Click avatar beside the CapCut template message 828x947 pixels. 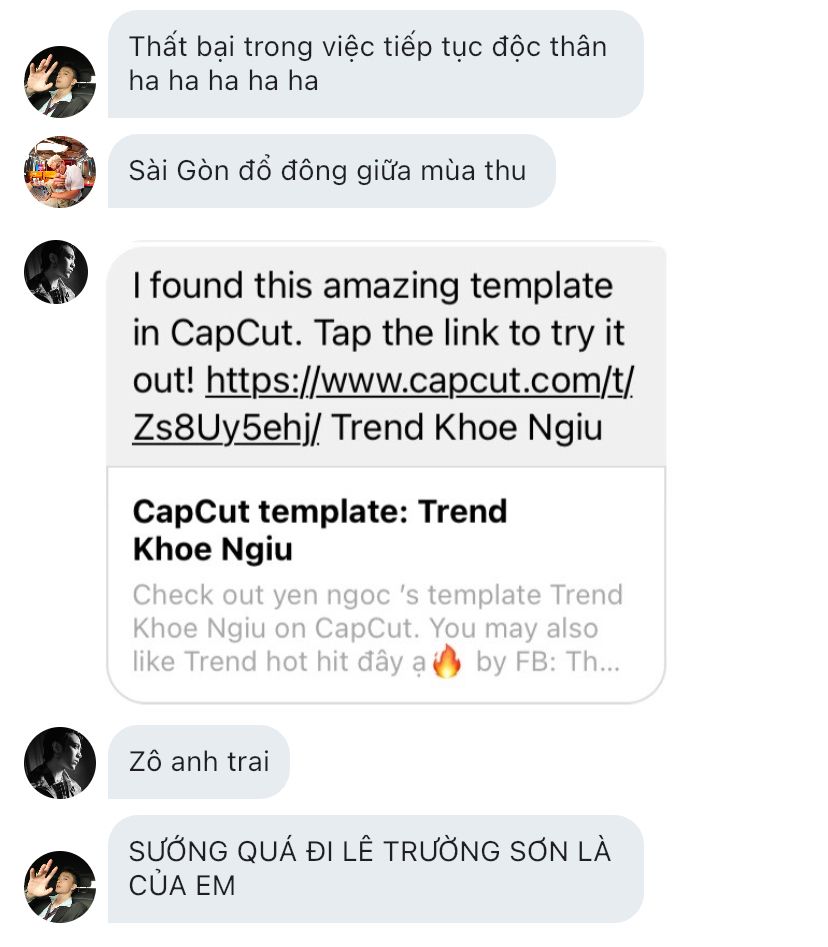(56, 272)
